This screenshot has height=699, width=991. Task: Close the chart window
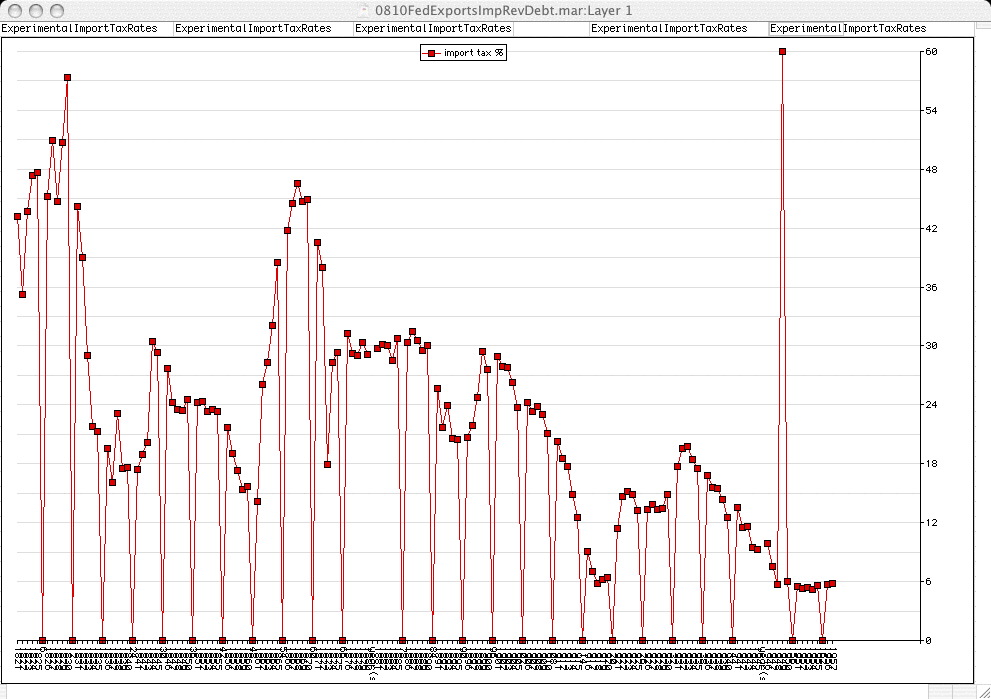pos(13,10)
